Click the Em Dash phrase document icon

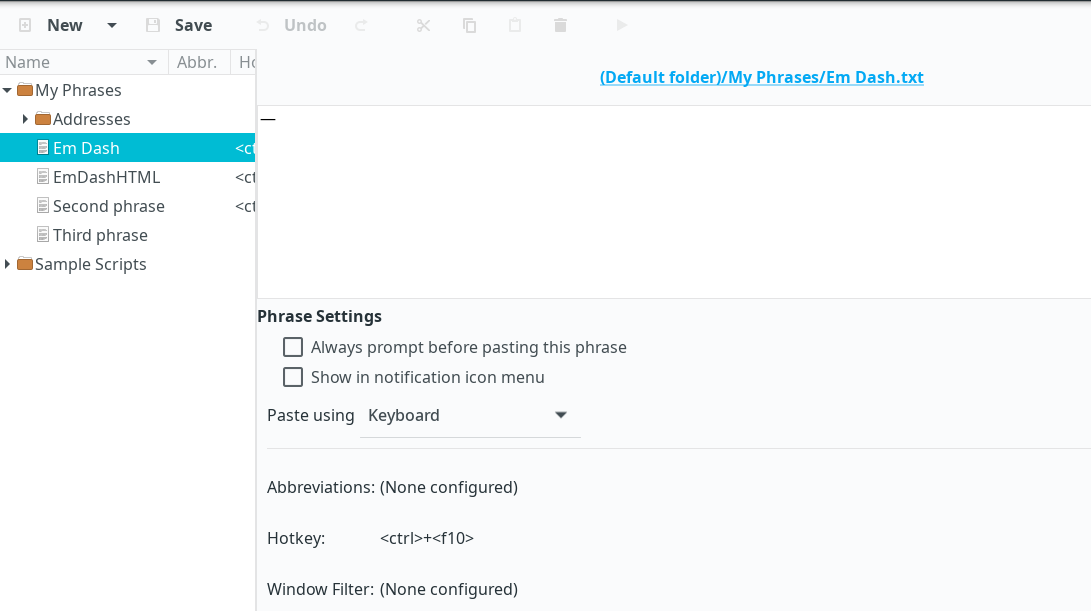point(43,147)
